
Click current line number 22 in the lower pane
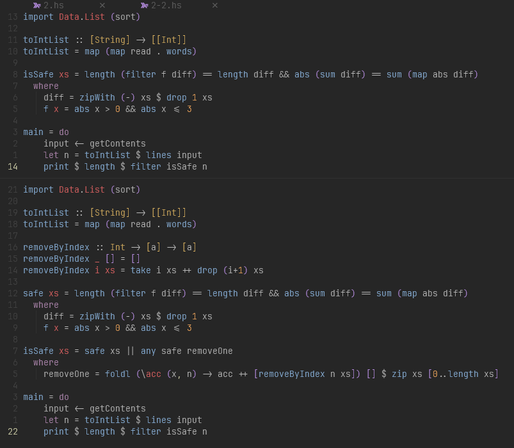pos(13,432)
